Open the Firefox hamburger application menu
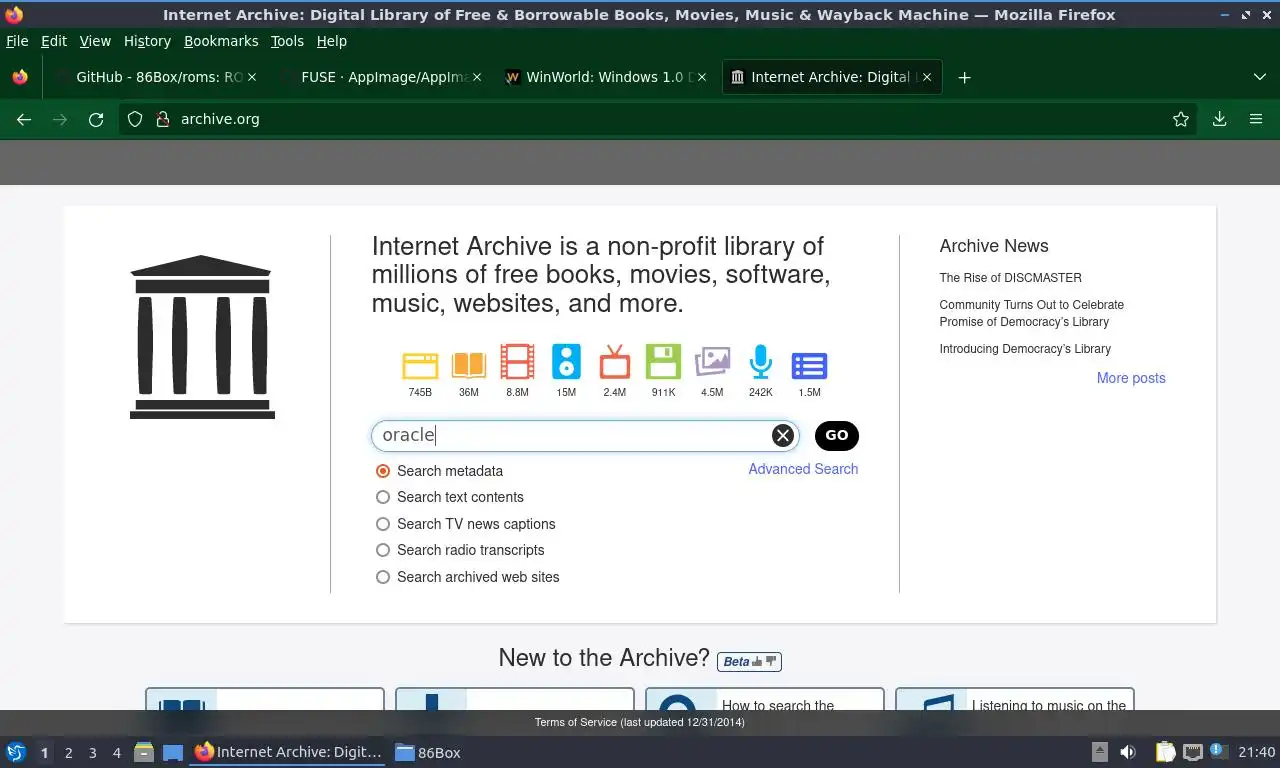This screenshot has width=1280, height=768. [1256, 119]
